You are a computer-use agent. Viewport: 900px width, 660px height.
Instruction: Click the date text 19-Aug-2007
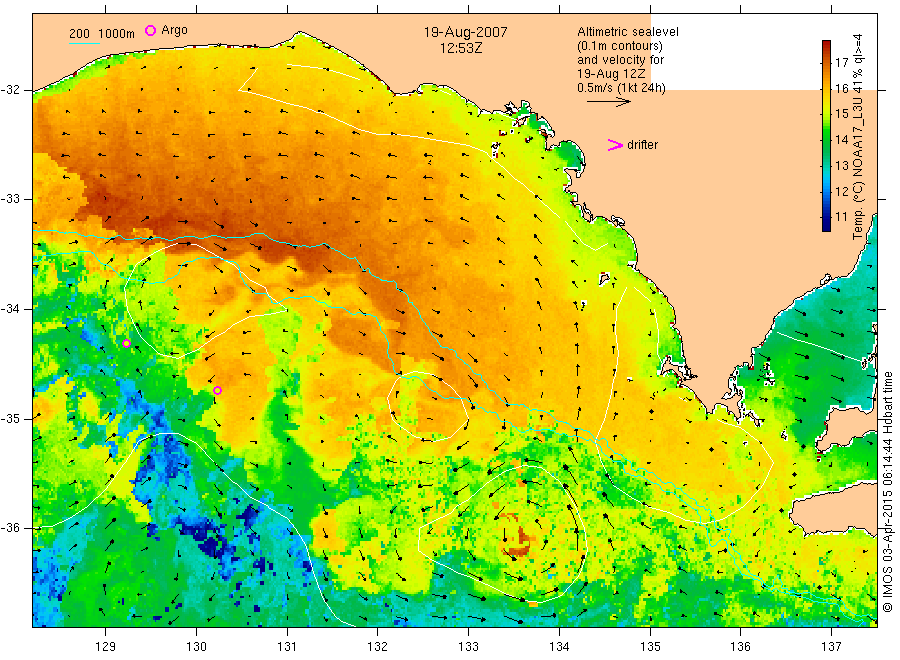(465, 32)
